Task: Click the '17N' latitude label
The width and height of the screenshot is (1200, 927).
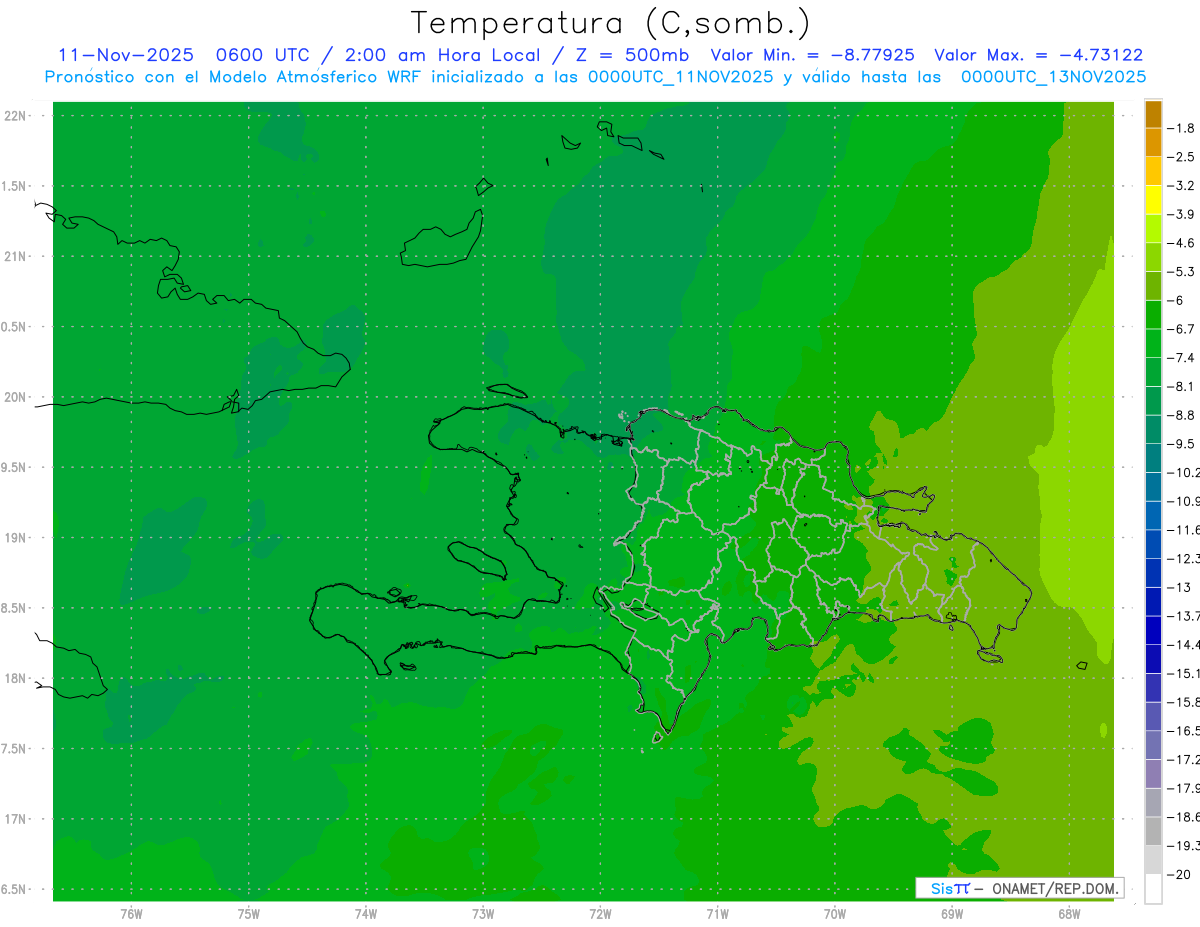Action: point(15,820)
